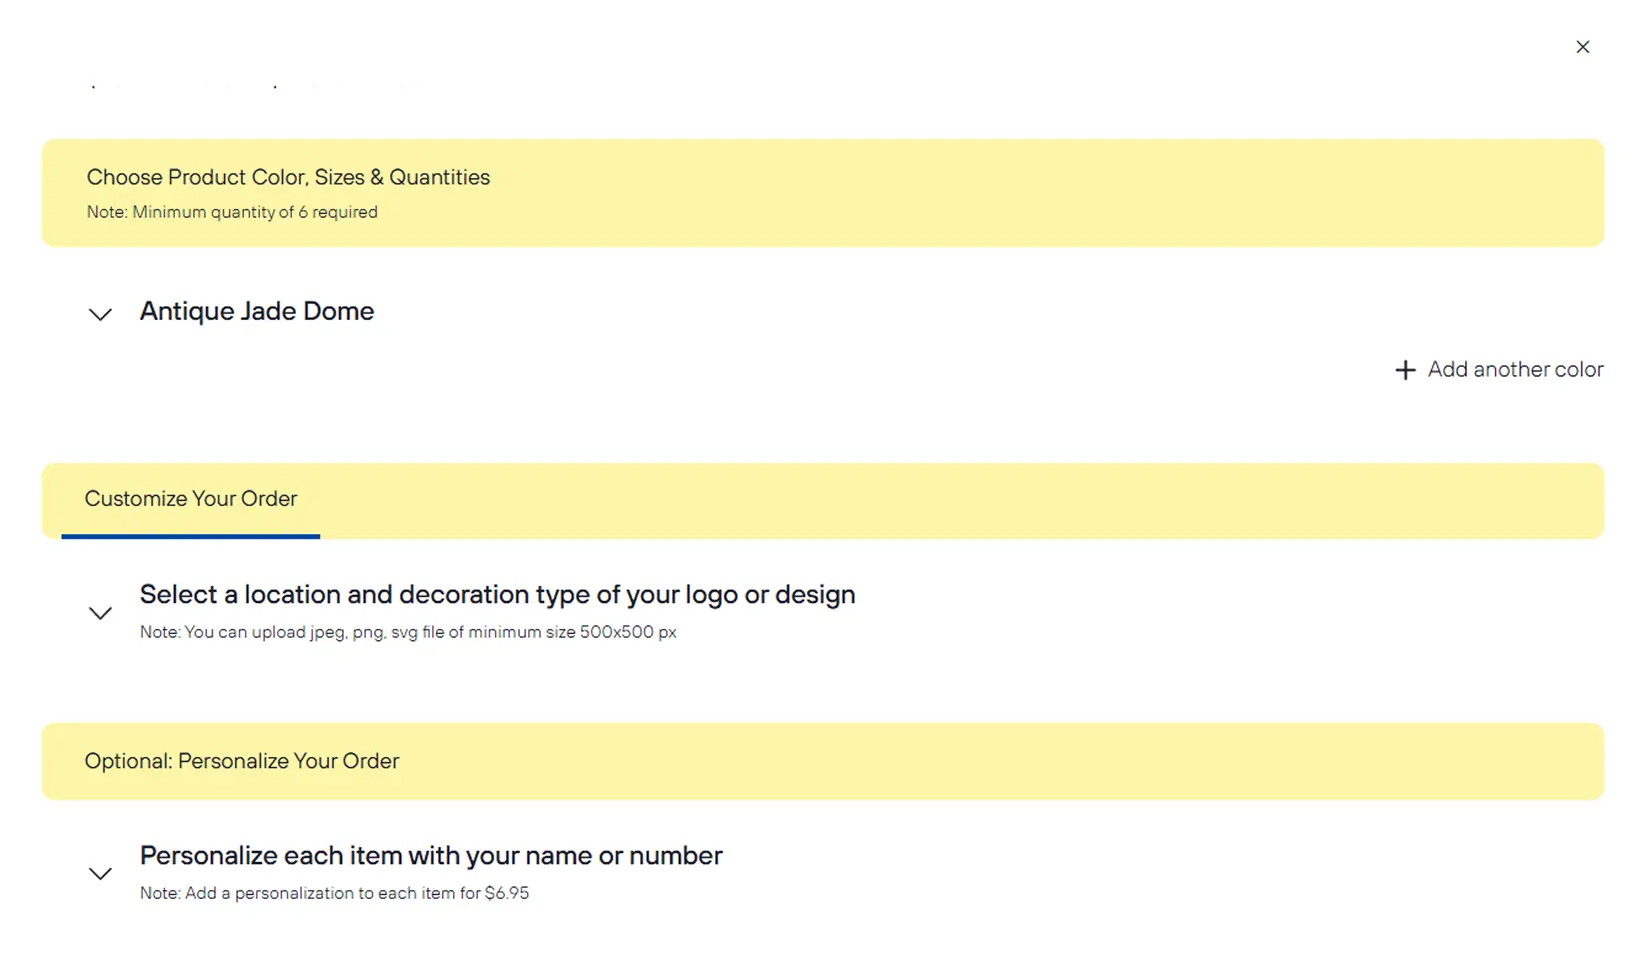The image size is (1646, 971).
Task: Click the Choose Product Color, Sizes & Quantities header
Action: click(x=288, y=177)
